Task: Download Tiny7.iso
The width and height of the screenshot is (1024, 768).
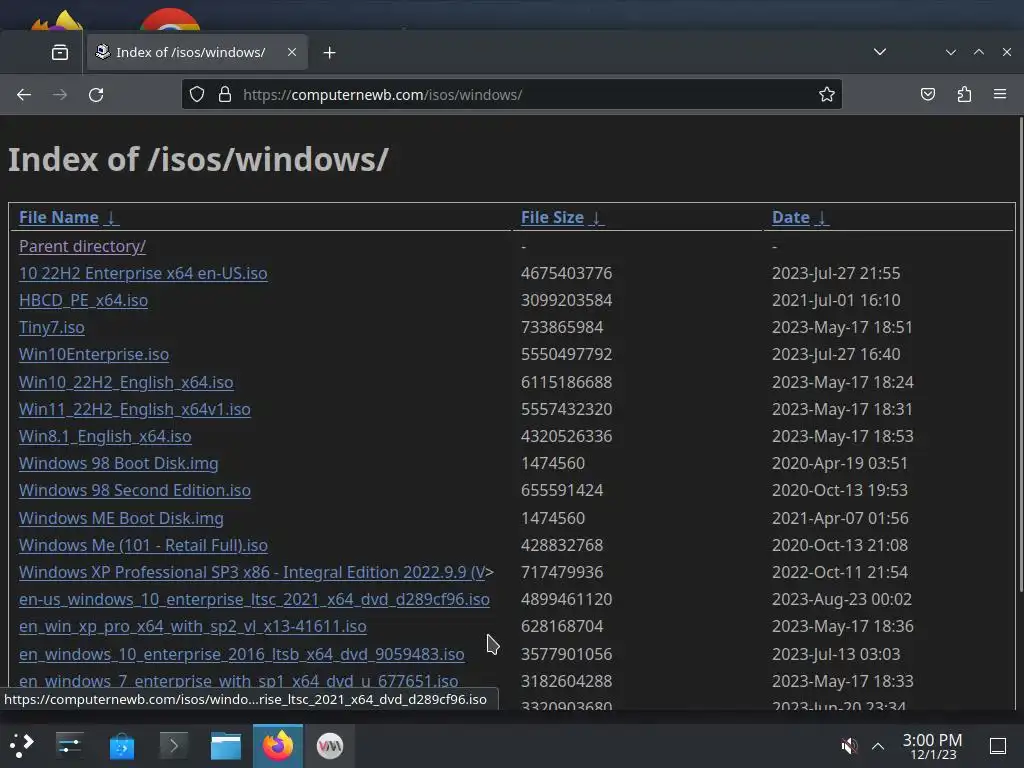Action: point(52,327)
